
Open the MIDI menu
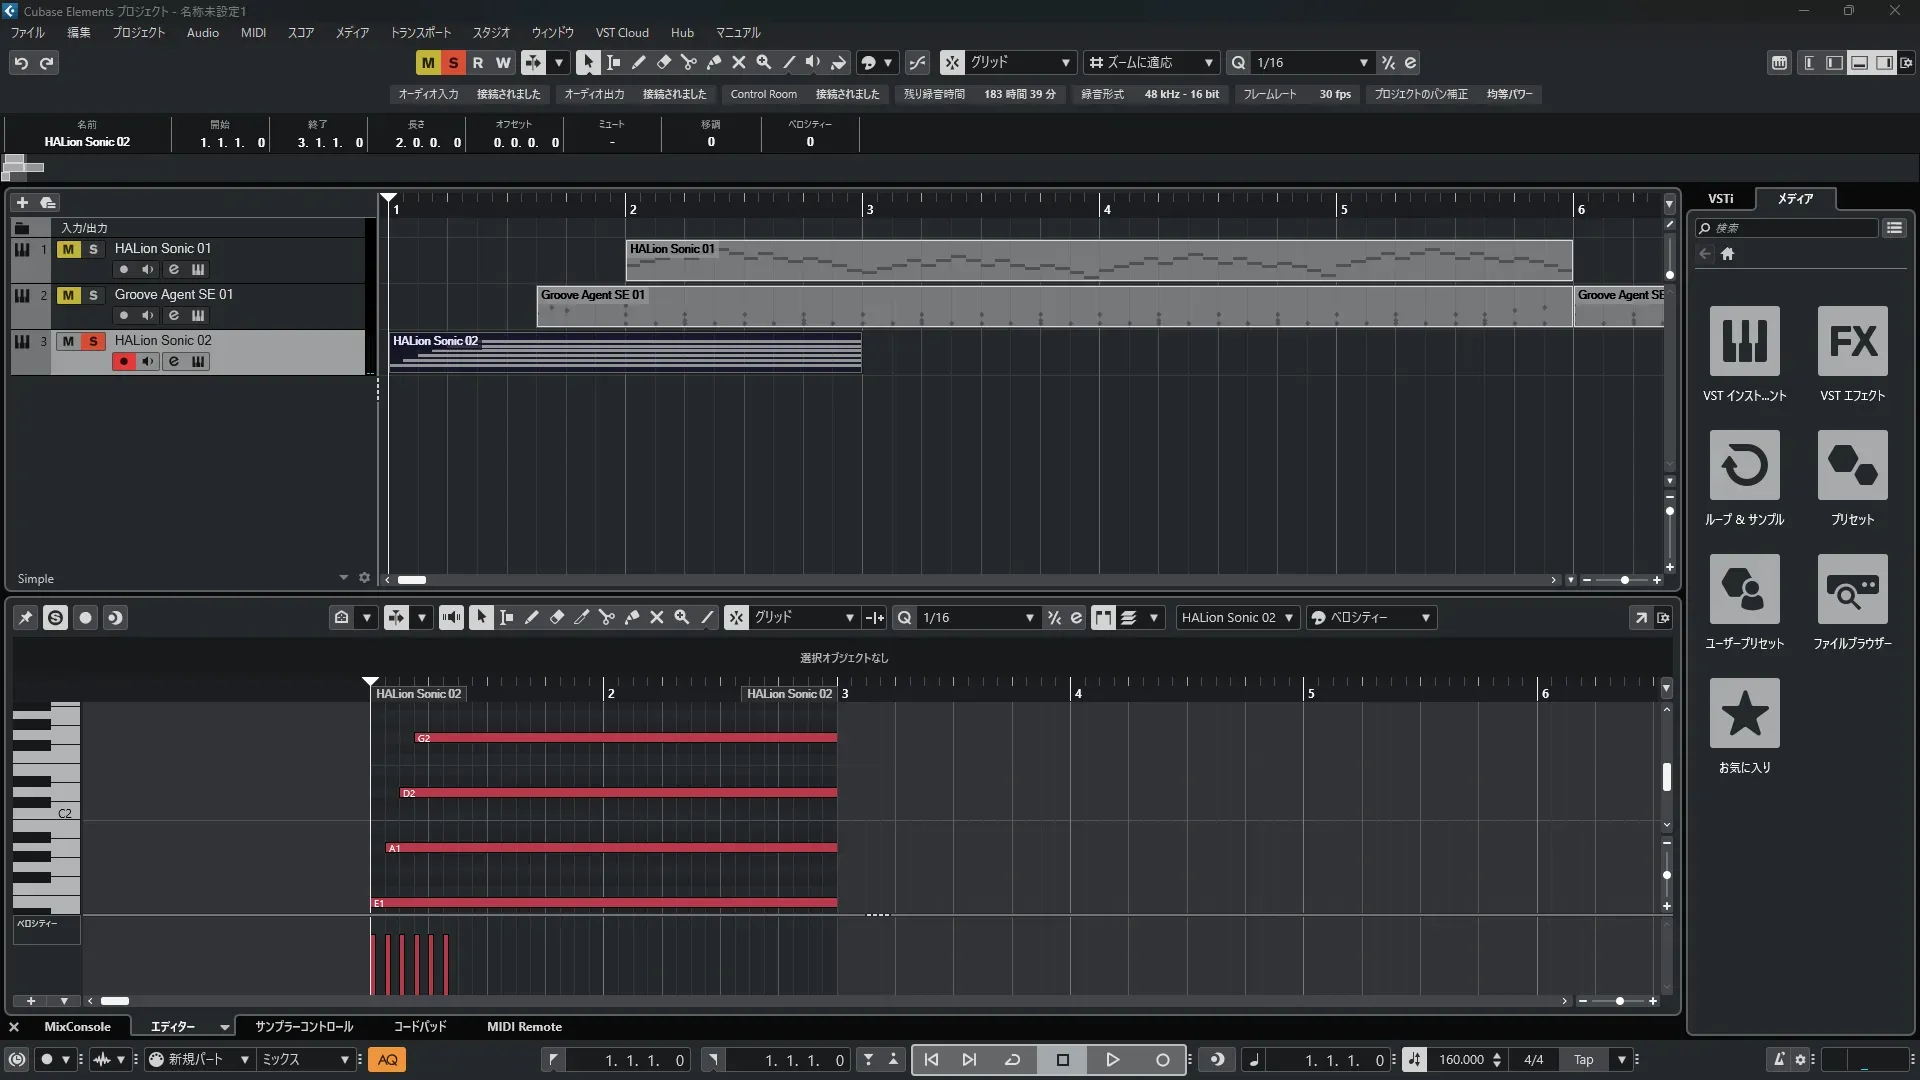[253, 32]
